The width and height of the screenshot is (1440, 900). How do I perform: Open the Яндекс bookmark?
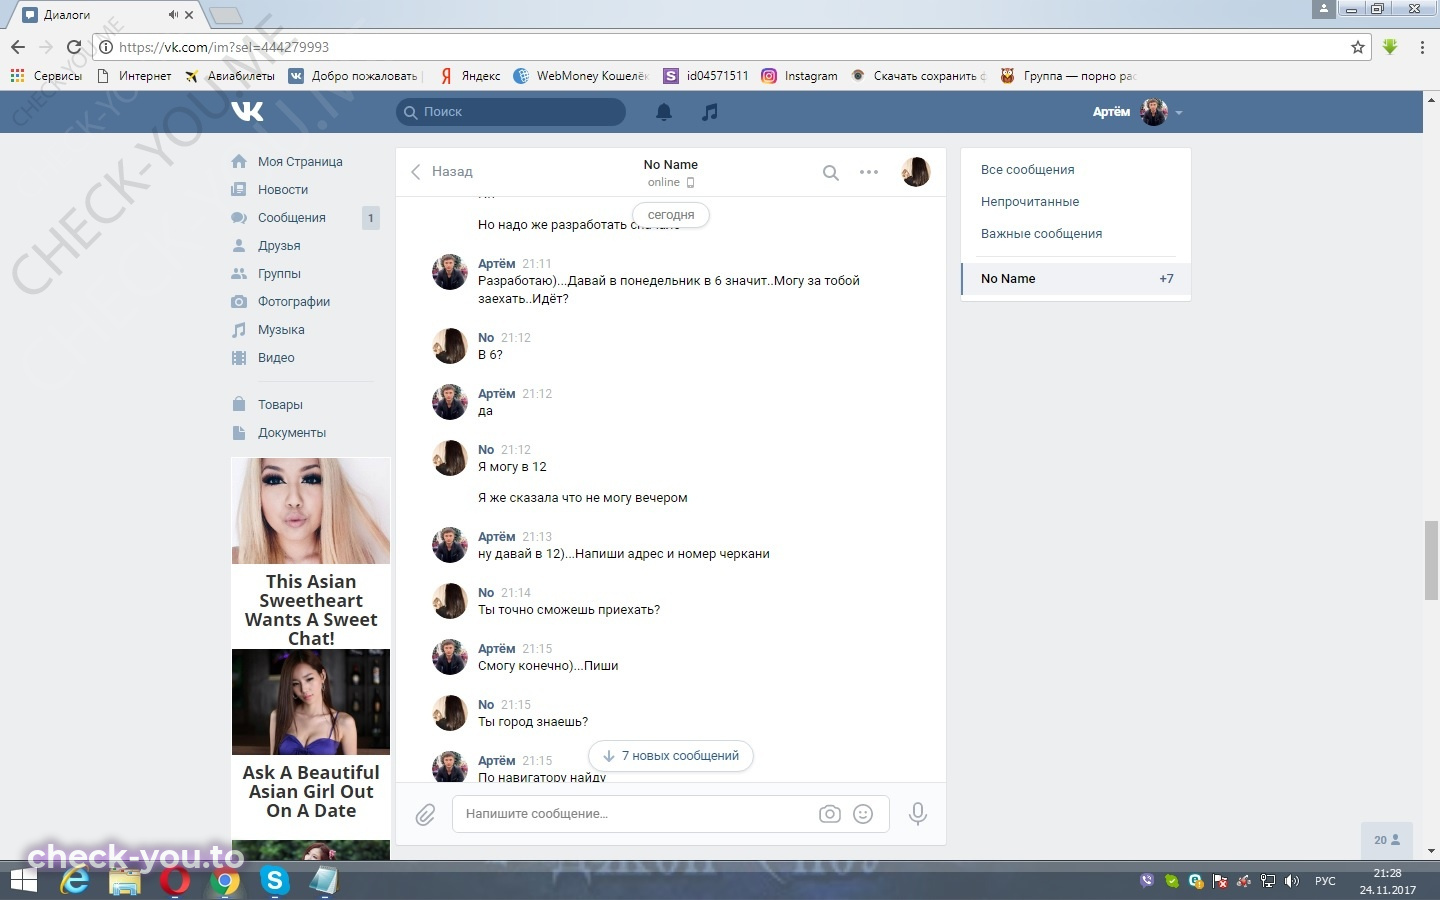(471, 76)
